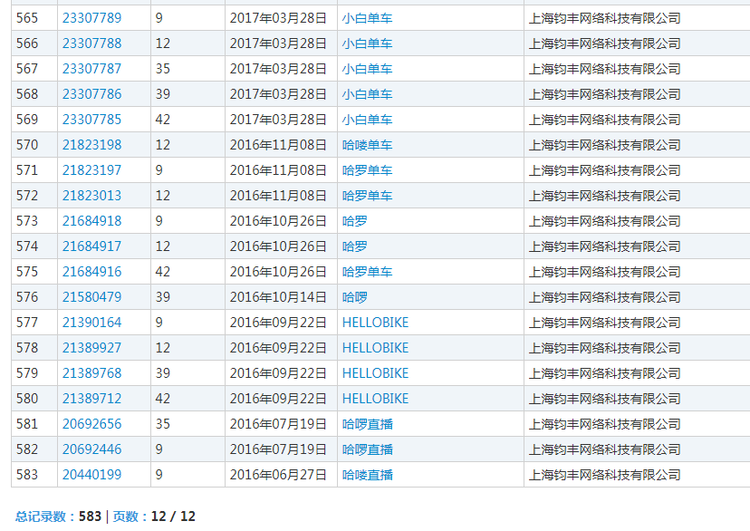Open the 哈喽单车 trademark link
The height and width of the screenshot is (531, 750).
coord(367,145)
